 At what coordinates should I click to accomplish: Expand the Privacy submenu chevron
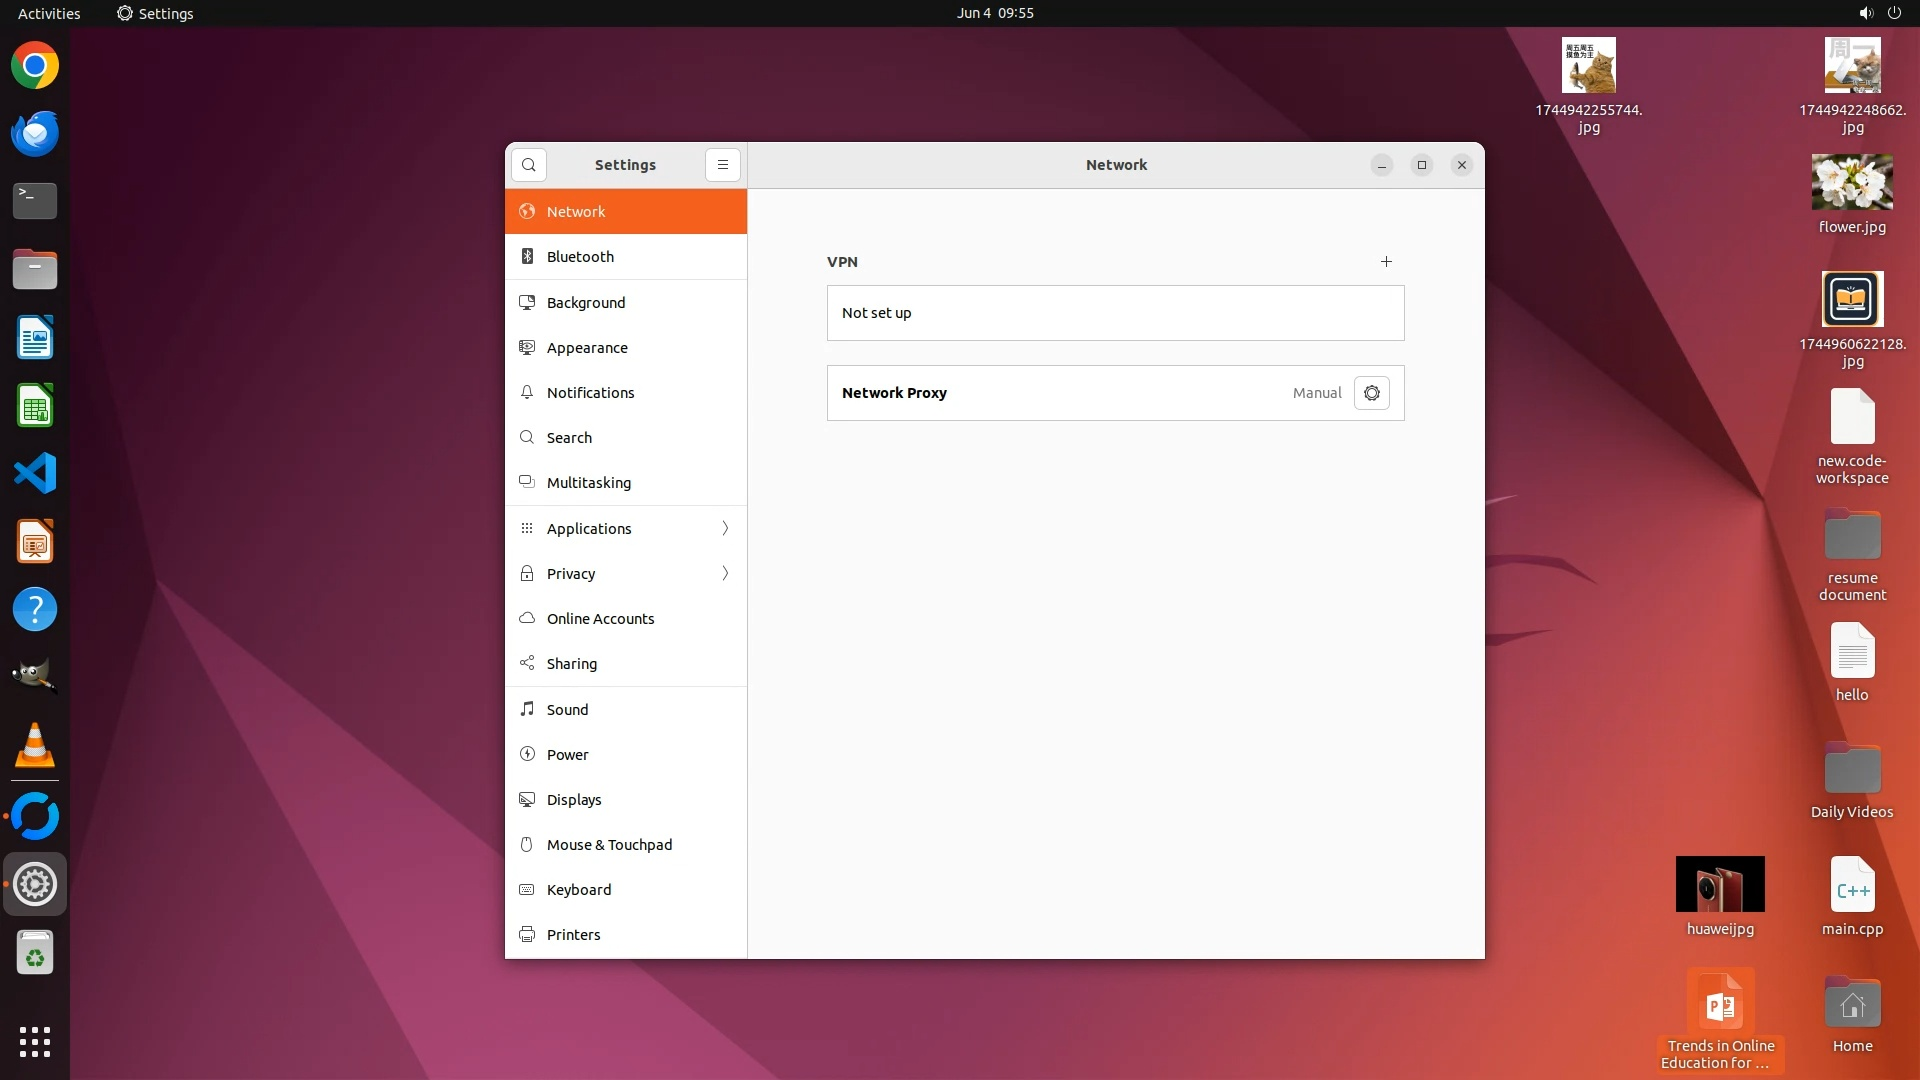tap(725, 574)
